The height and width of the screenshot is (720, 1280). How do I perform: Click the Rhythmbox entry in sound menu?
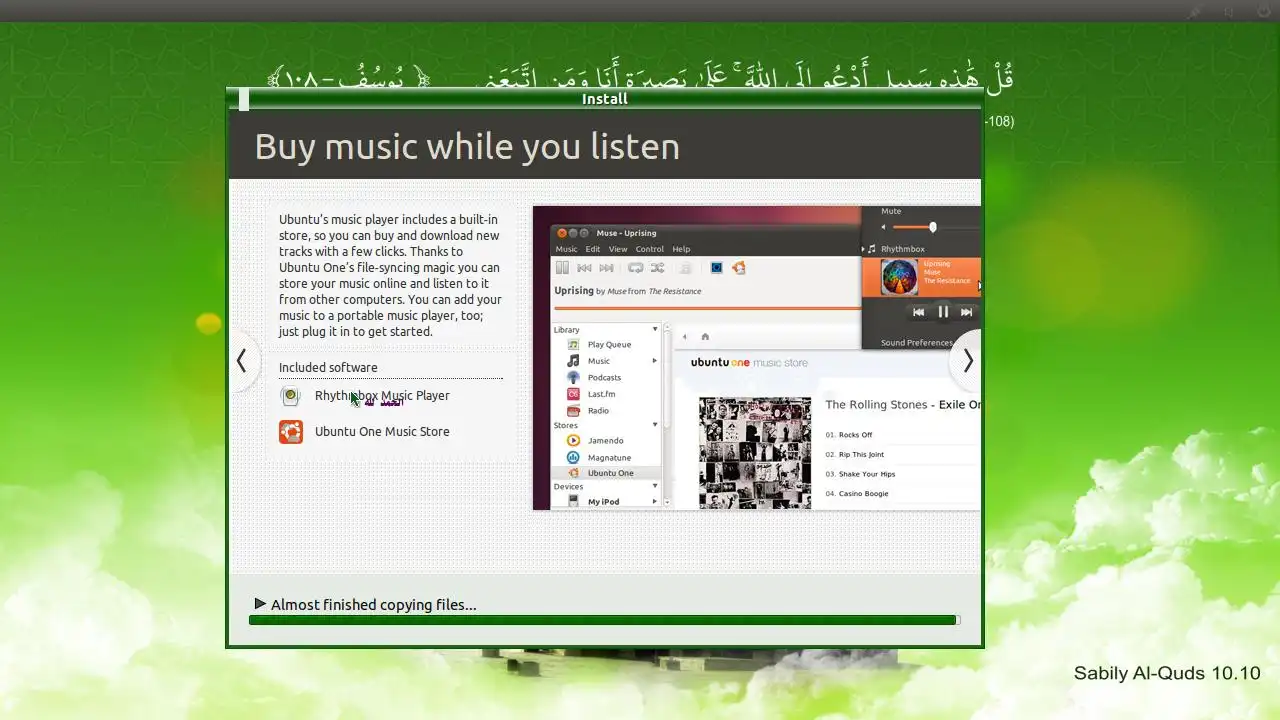coord(902,249)
